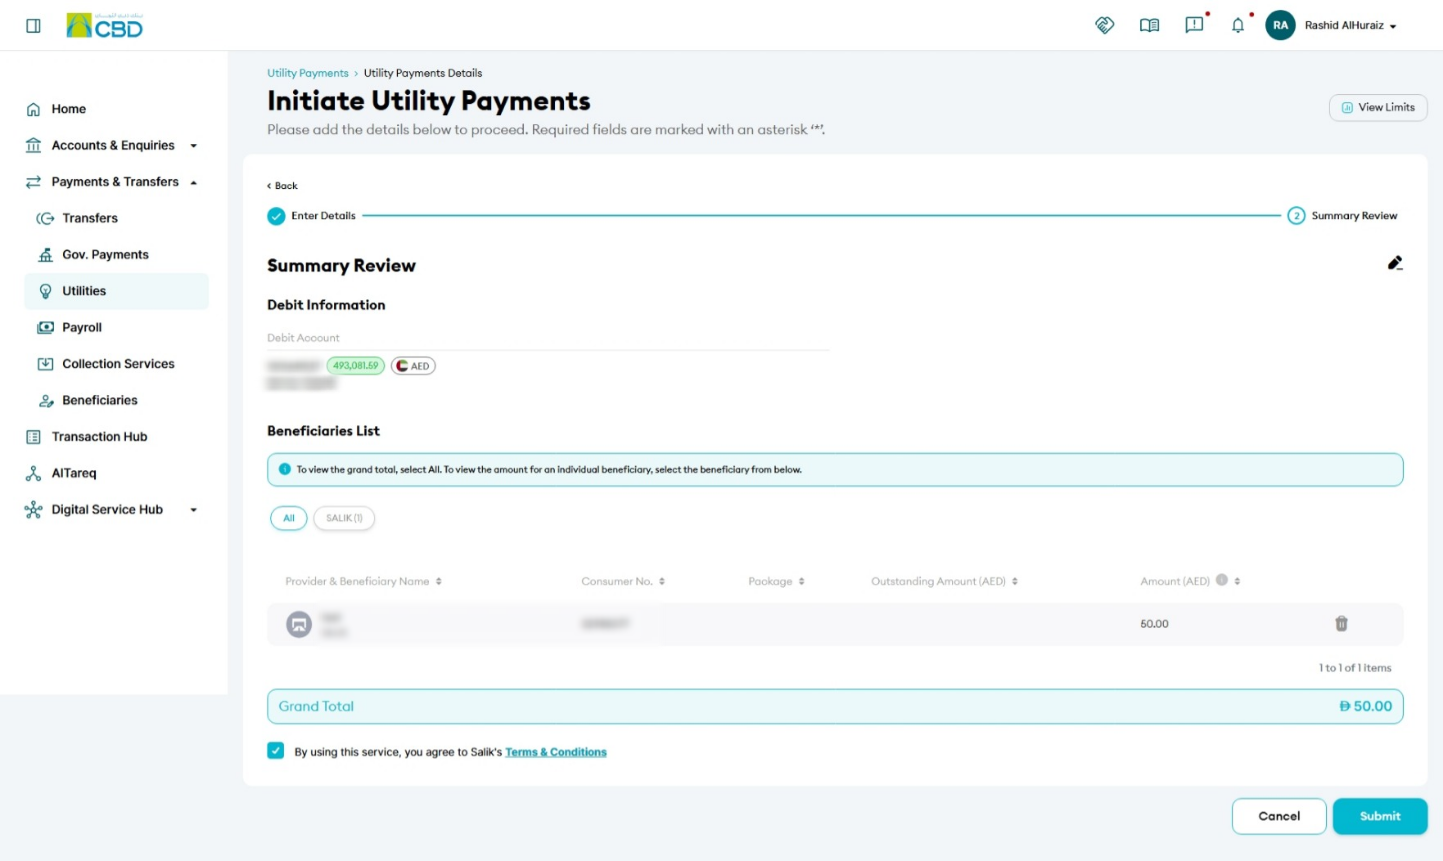Collapse the Payments & Transfers menu arrow
The width and height of the screenshot is (1443, 861).
(x=194, y=182)
